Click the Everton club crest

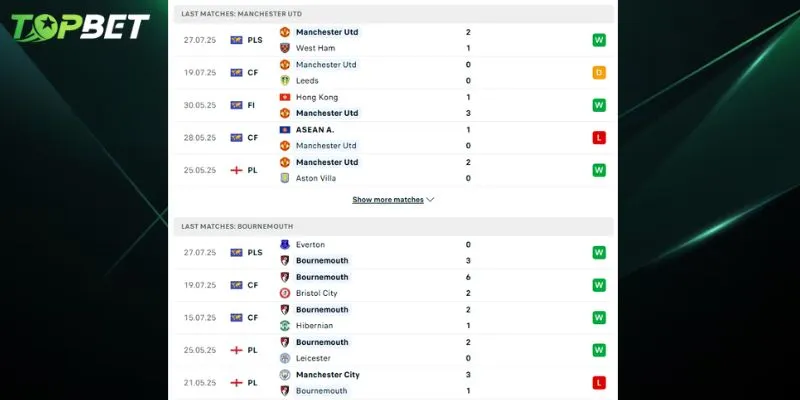click(284, 244)
